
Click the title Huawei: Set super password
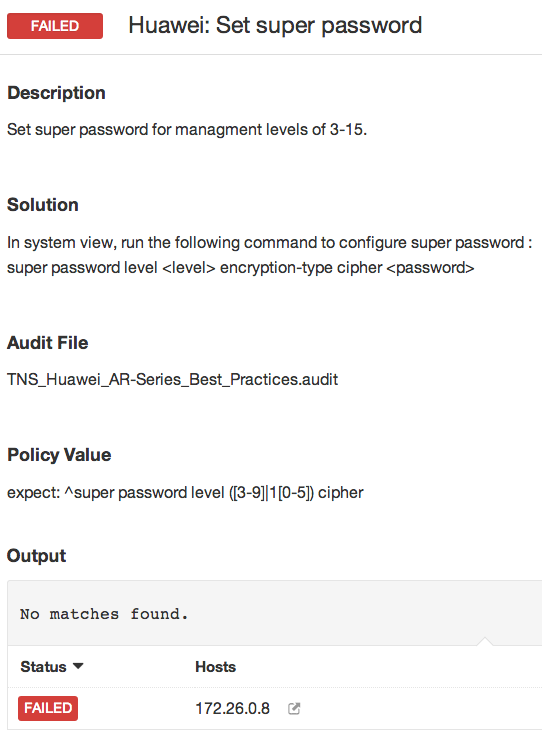275,25
